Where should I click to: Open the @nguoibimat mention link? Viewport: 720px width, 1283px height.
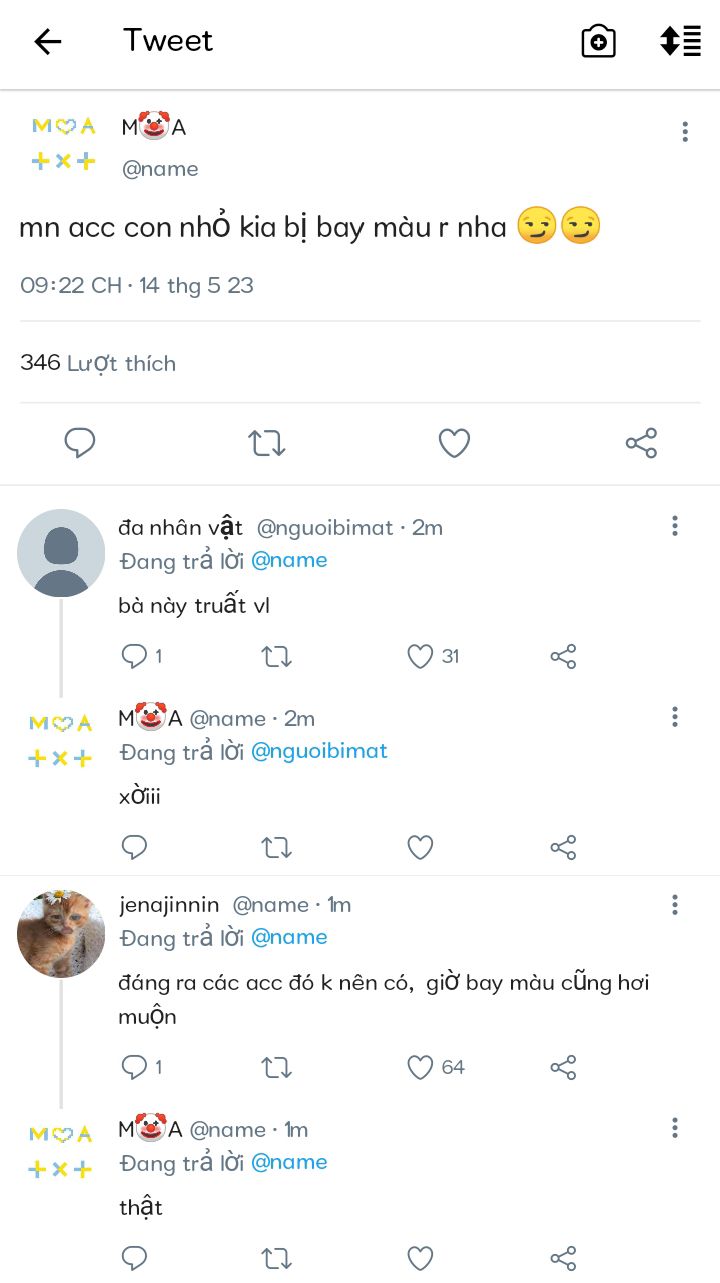[x=319, y=751]
